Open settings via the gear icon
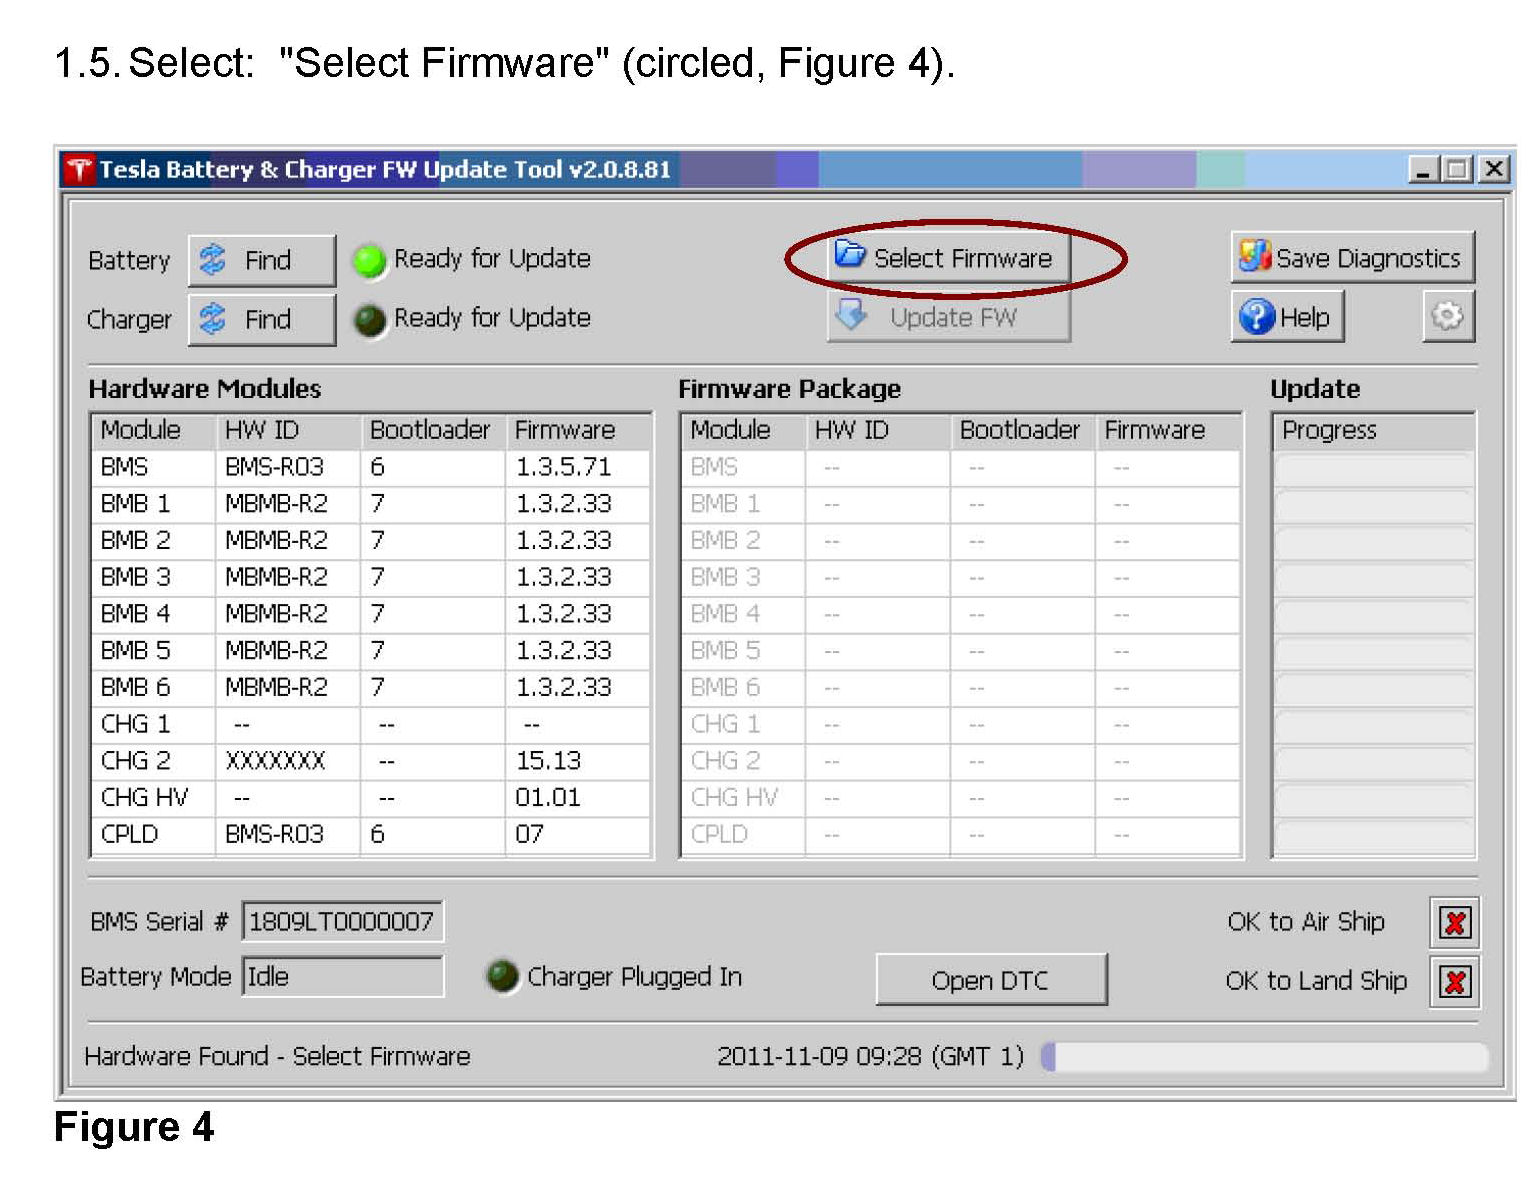 coord(1447,317)
